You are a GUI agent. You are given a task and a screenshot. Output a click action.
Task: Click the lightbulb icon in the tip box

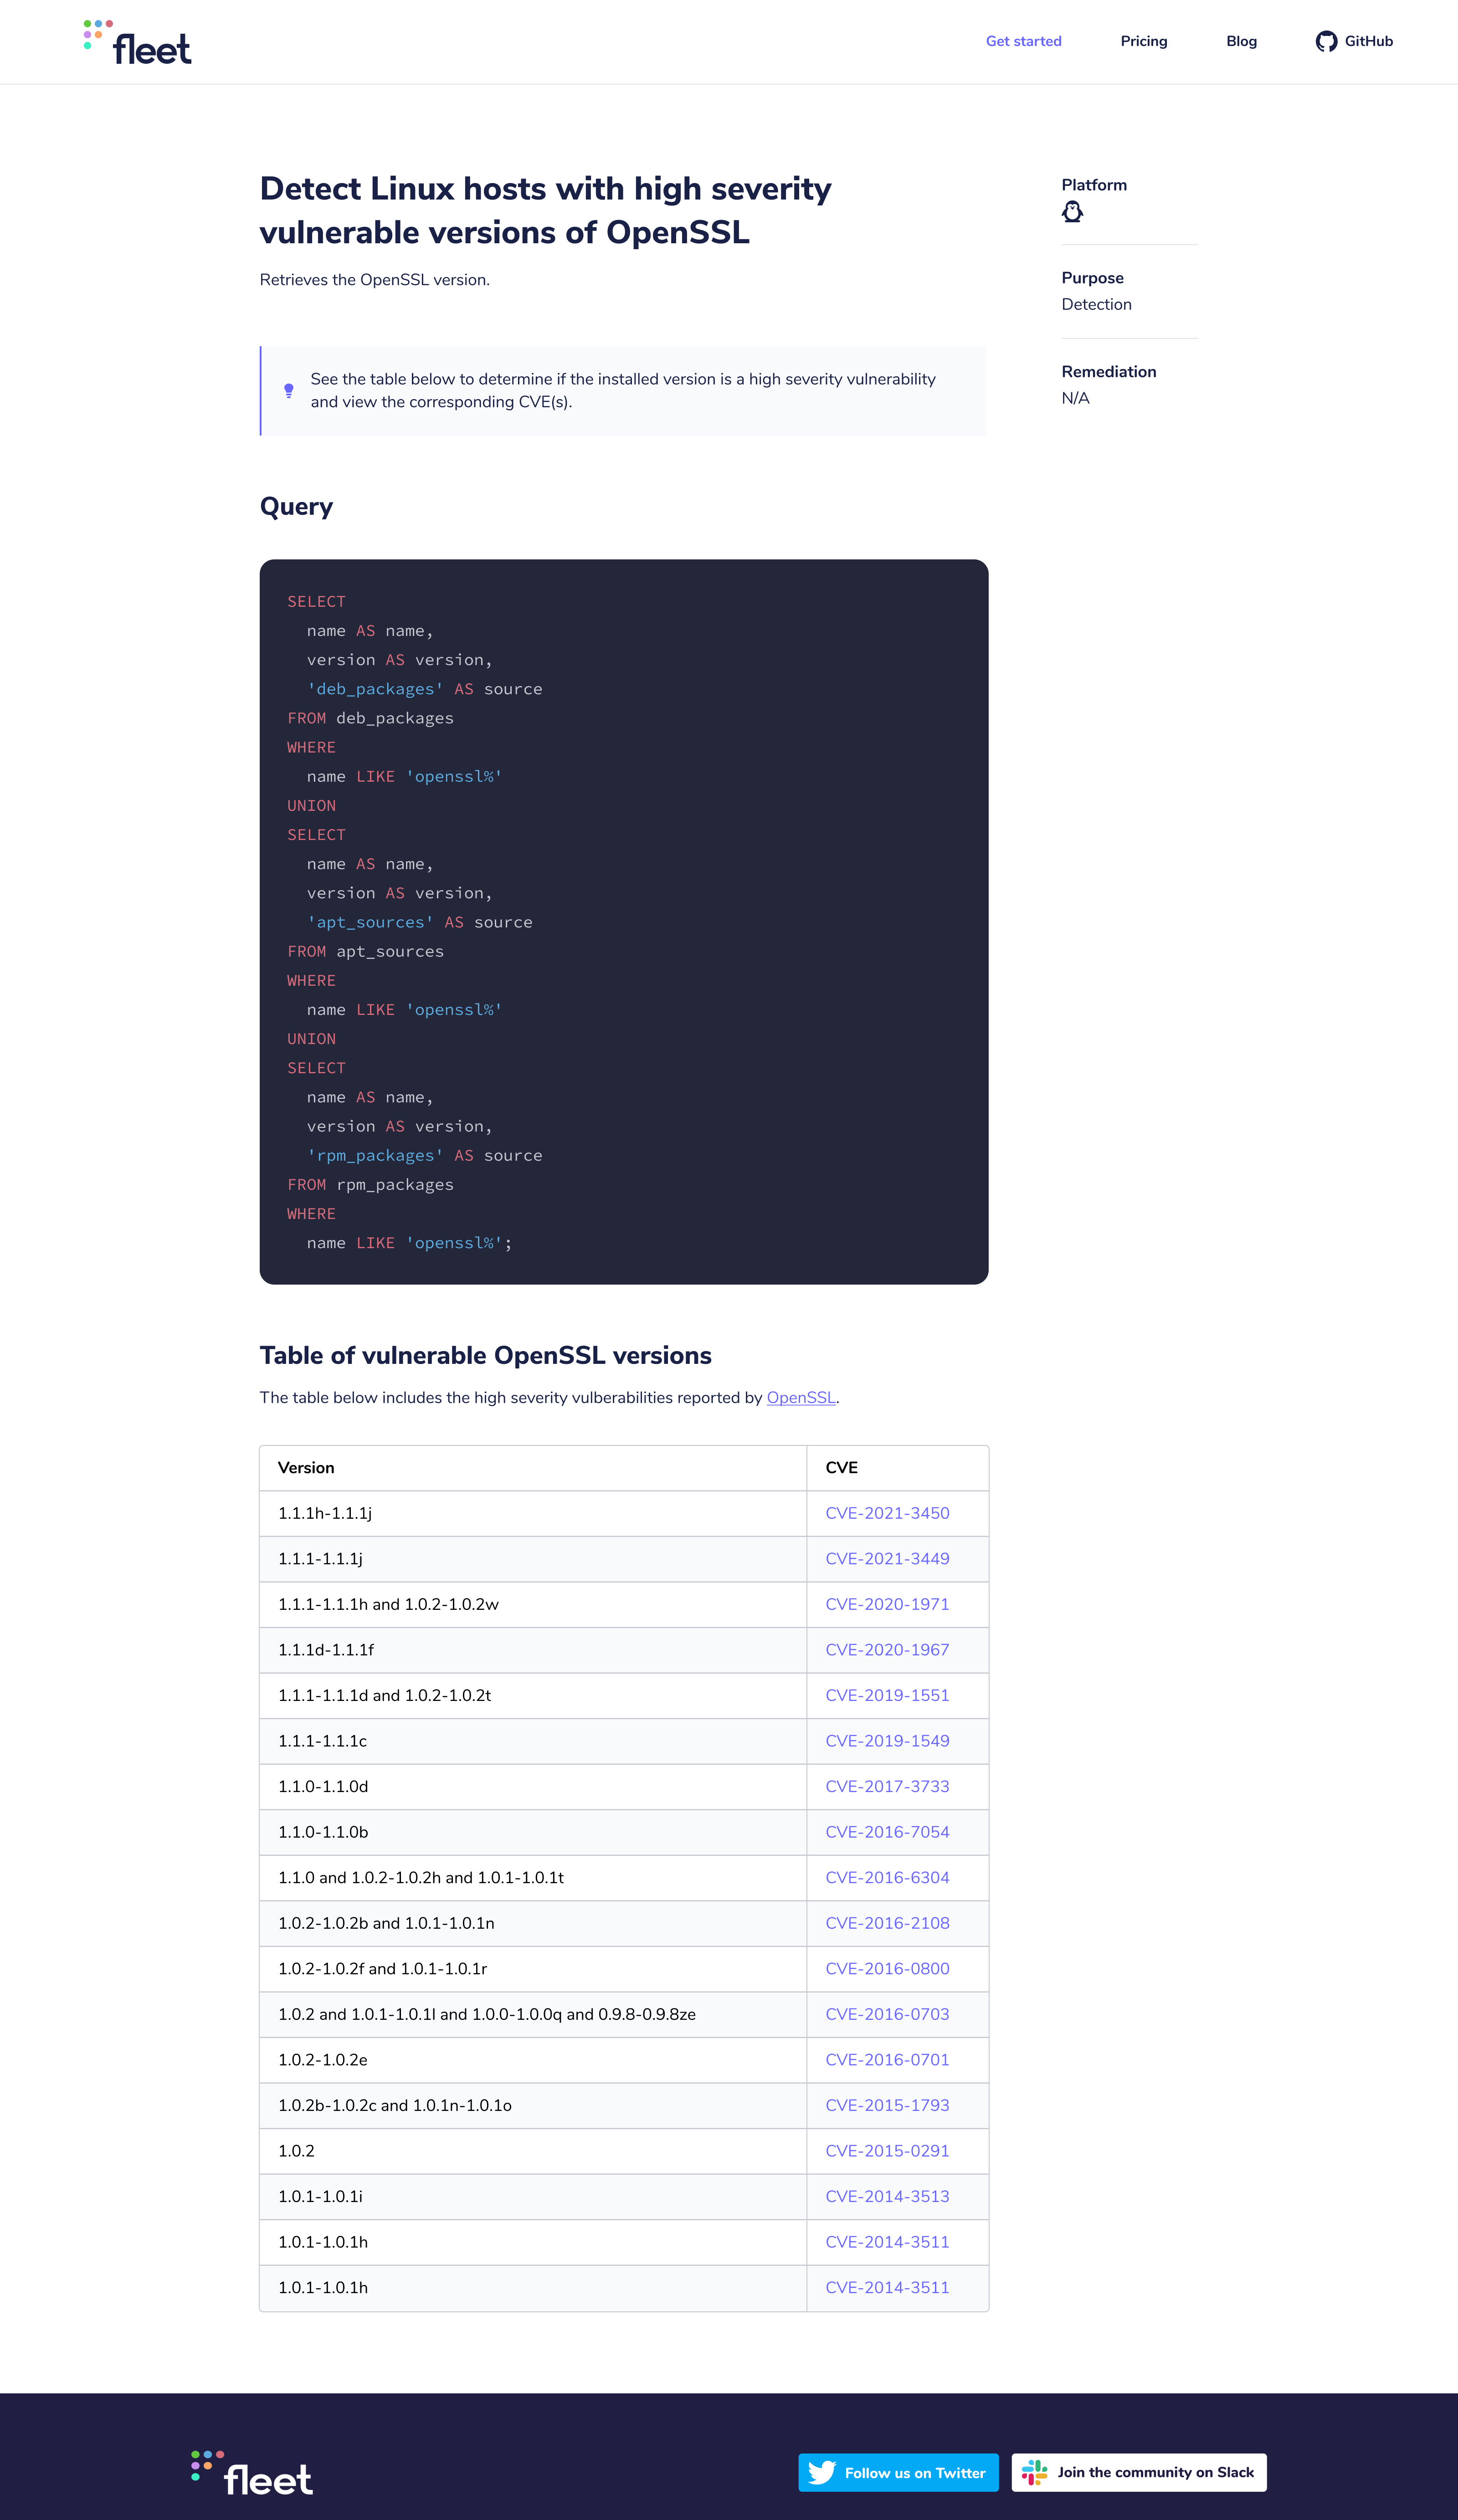(288, 391)
